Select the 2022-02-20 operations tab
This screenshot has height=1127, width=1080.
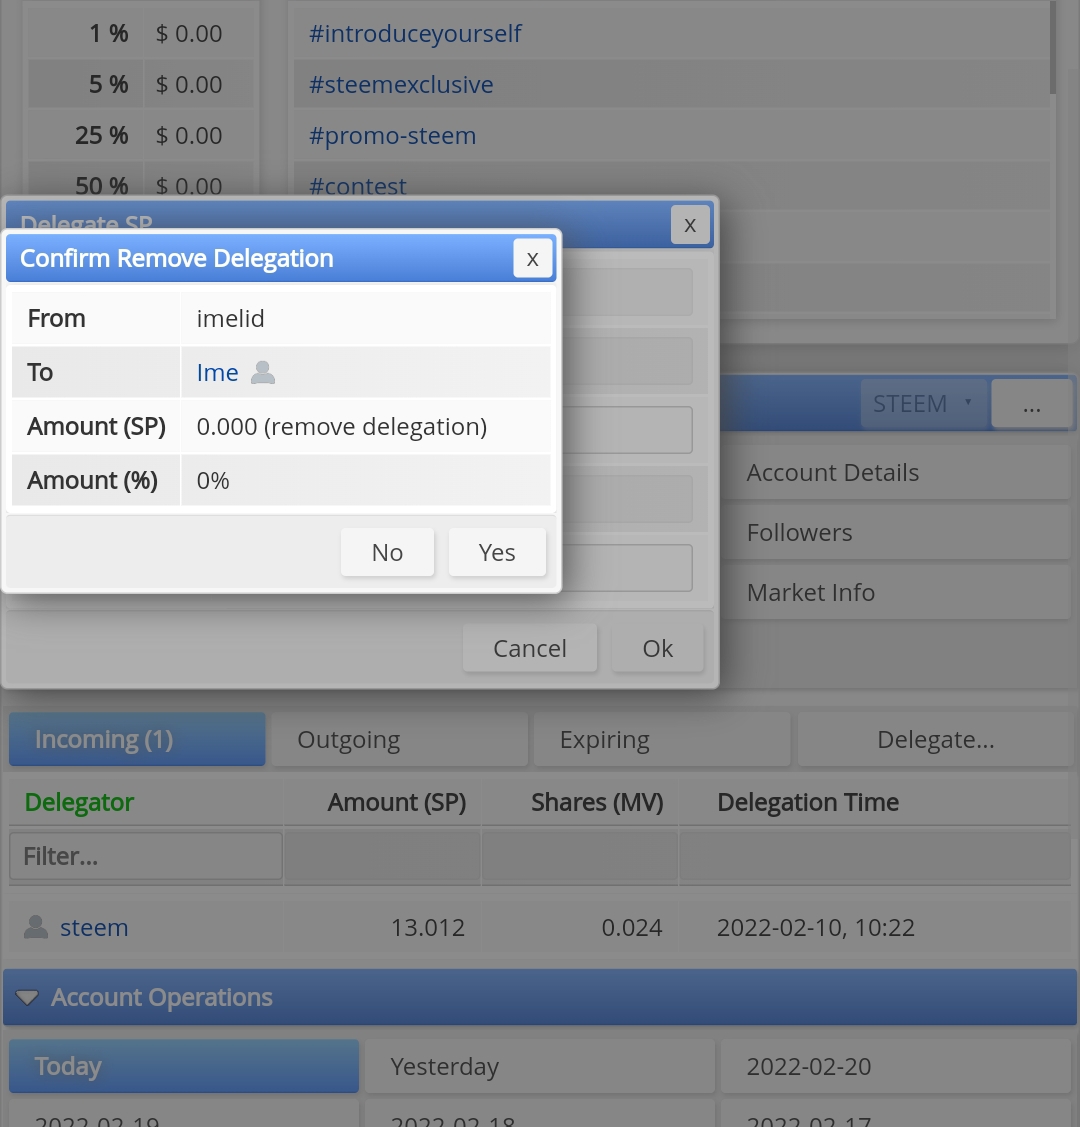click(x=896, y=1066)
